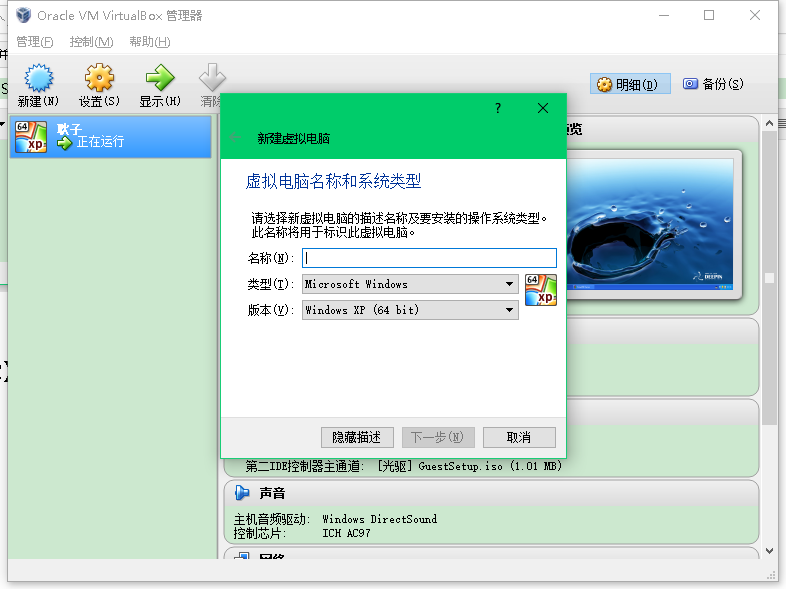This screenshot has height=589, width=786.
Task: Open the 版本(V) Windows XP dropdown
Action: coord(410,310)
